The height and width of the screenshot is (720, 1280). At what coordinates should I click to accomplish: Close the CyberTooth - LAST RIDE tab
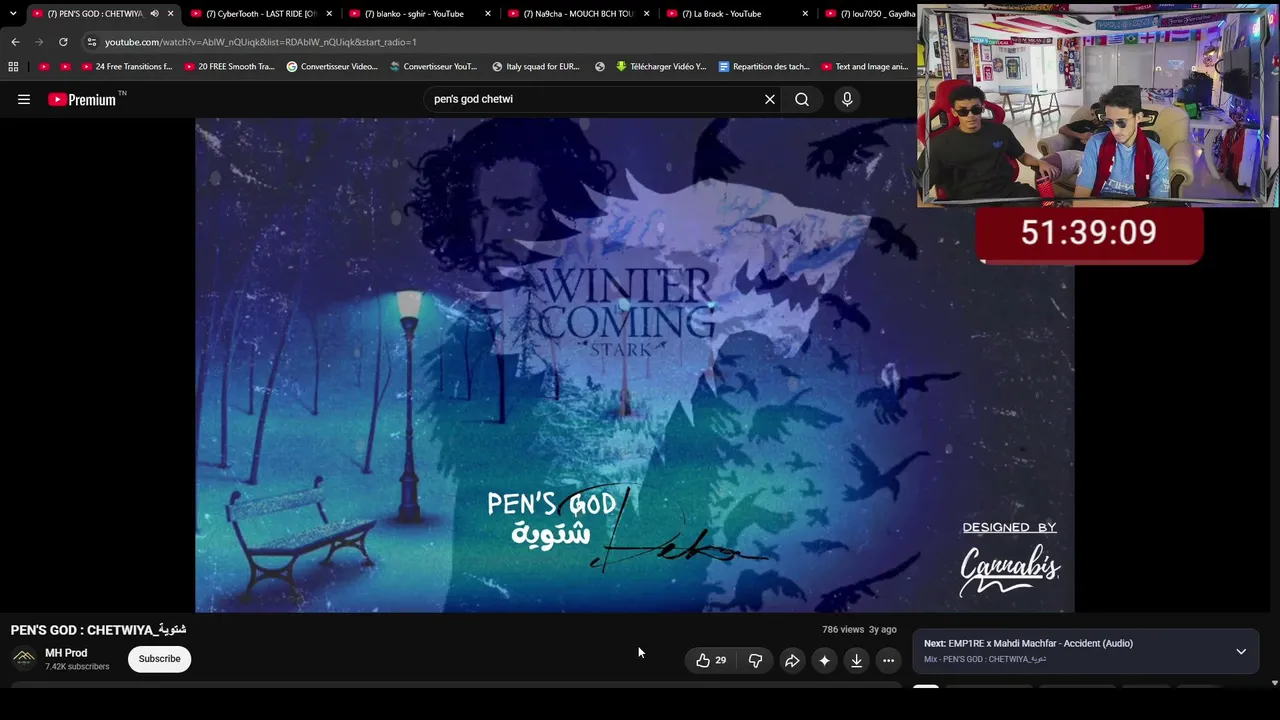(329, 14)
